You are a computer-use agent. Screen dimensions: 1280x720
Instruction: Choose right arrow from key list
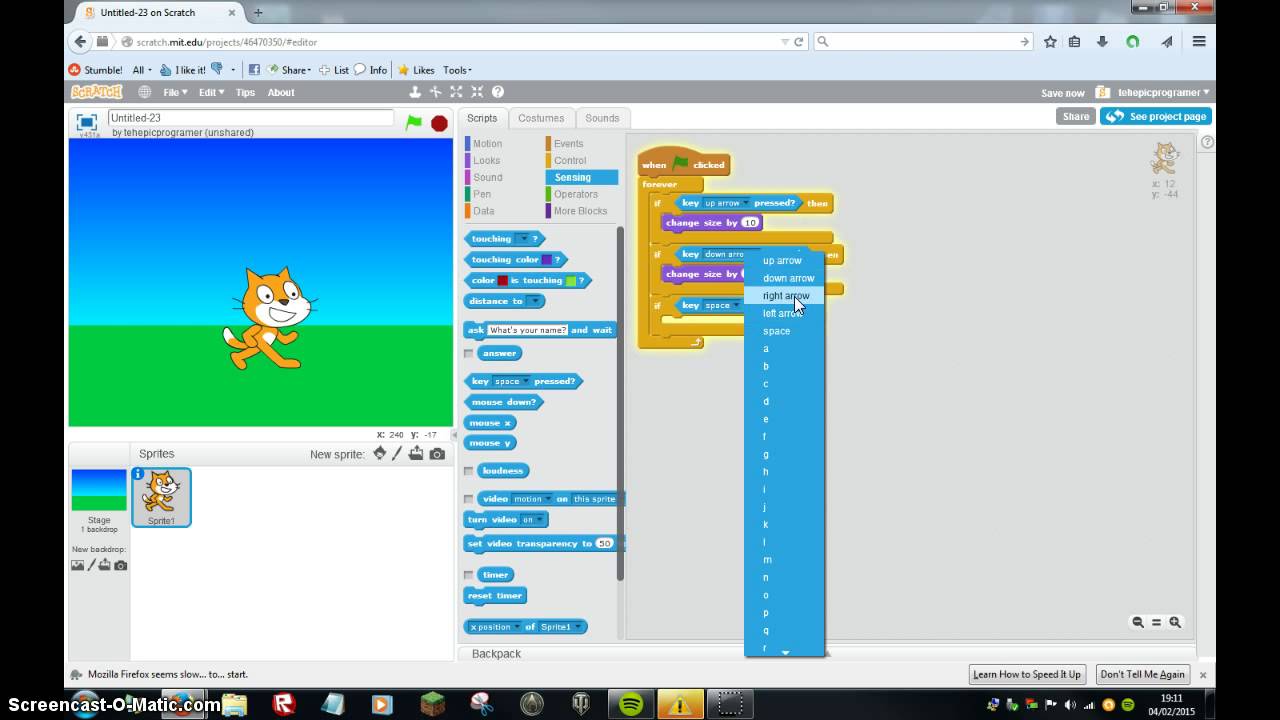(785, 296)
